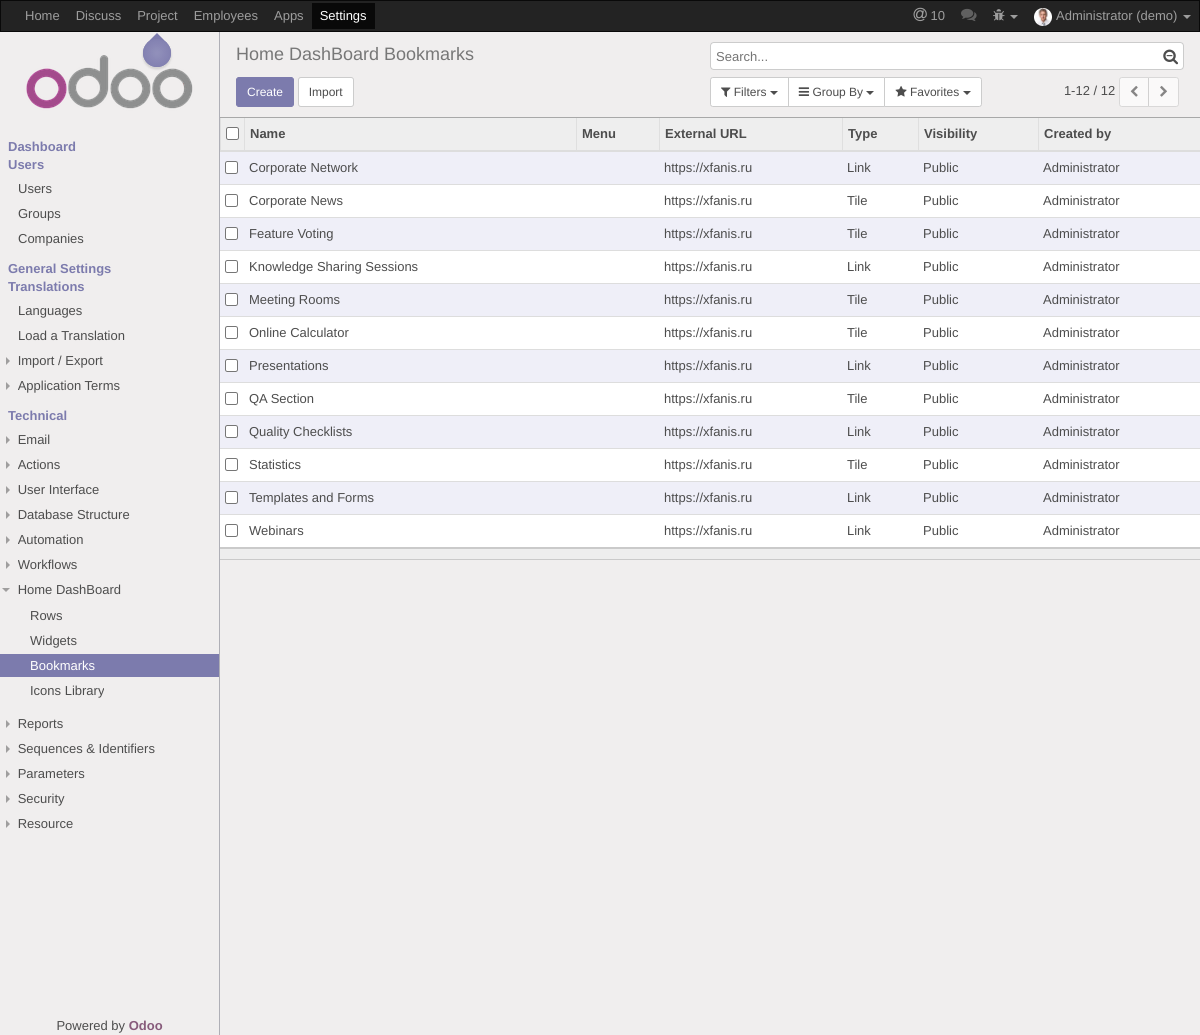Go to previous page arrow

(1134, 92)
